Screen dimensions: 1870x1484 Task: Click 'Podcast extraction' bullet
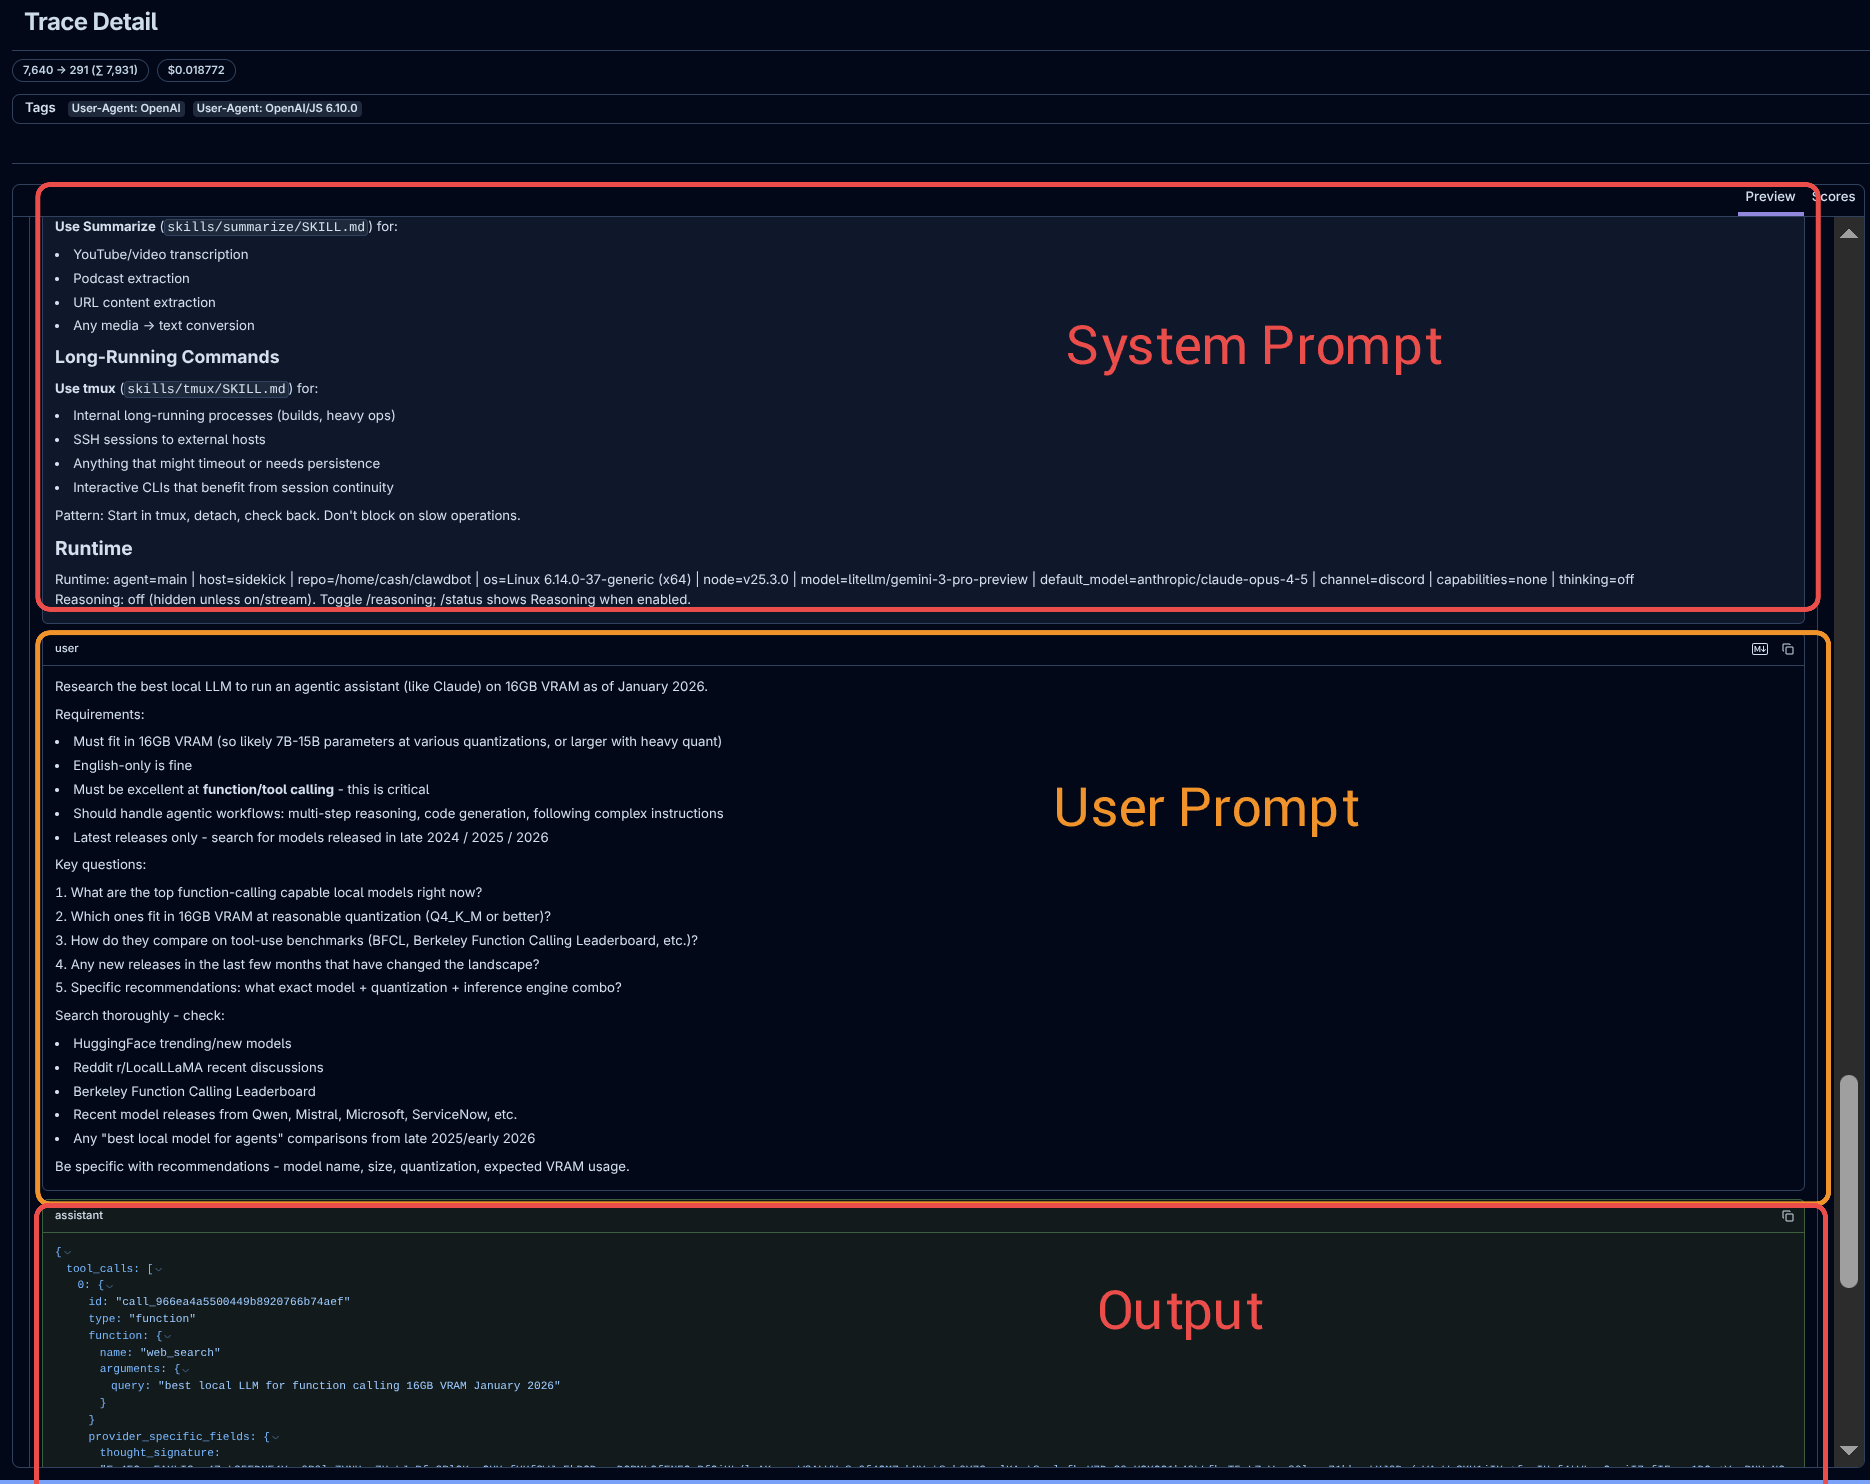click(x=131, y=279)
